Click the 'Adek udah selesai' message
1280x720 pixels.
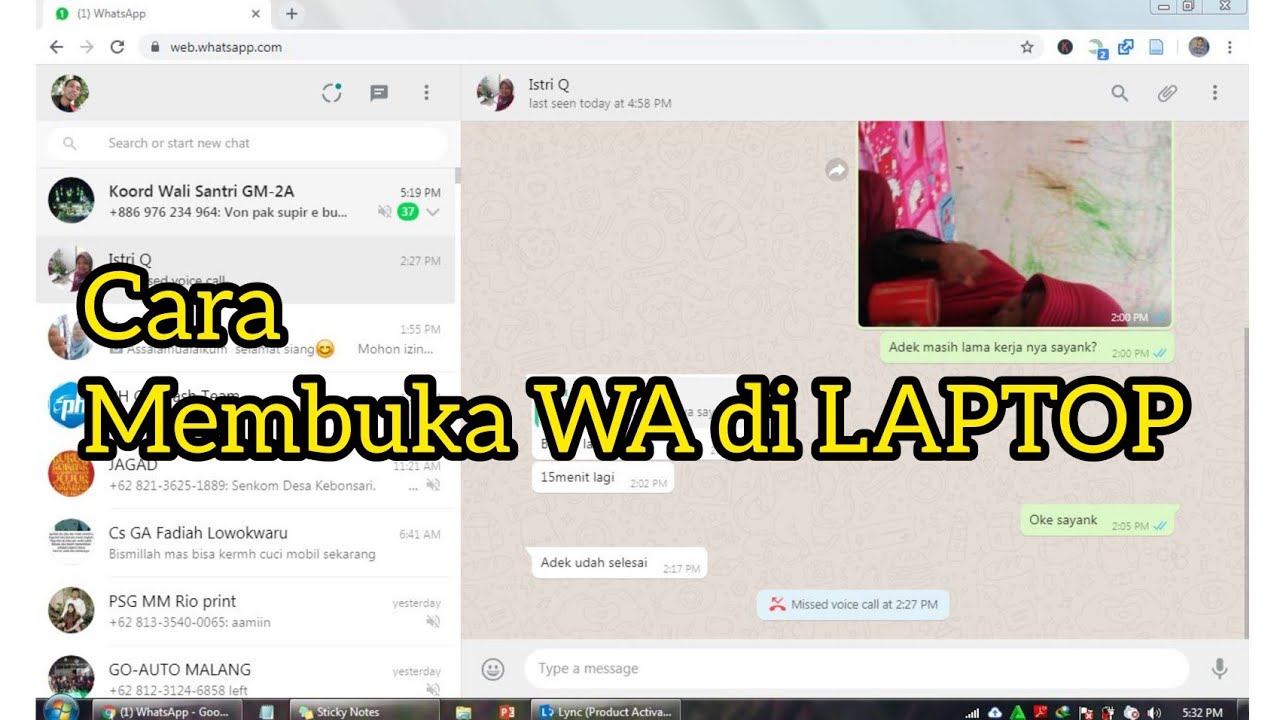click(617, 563)
